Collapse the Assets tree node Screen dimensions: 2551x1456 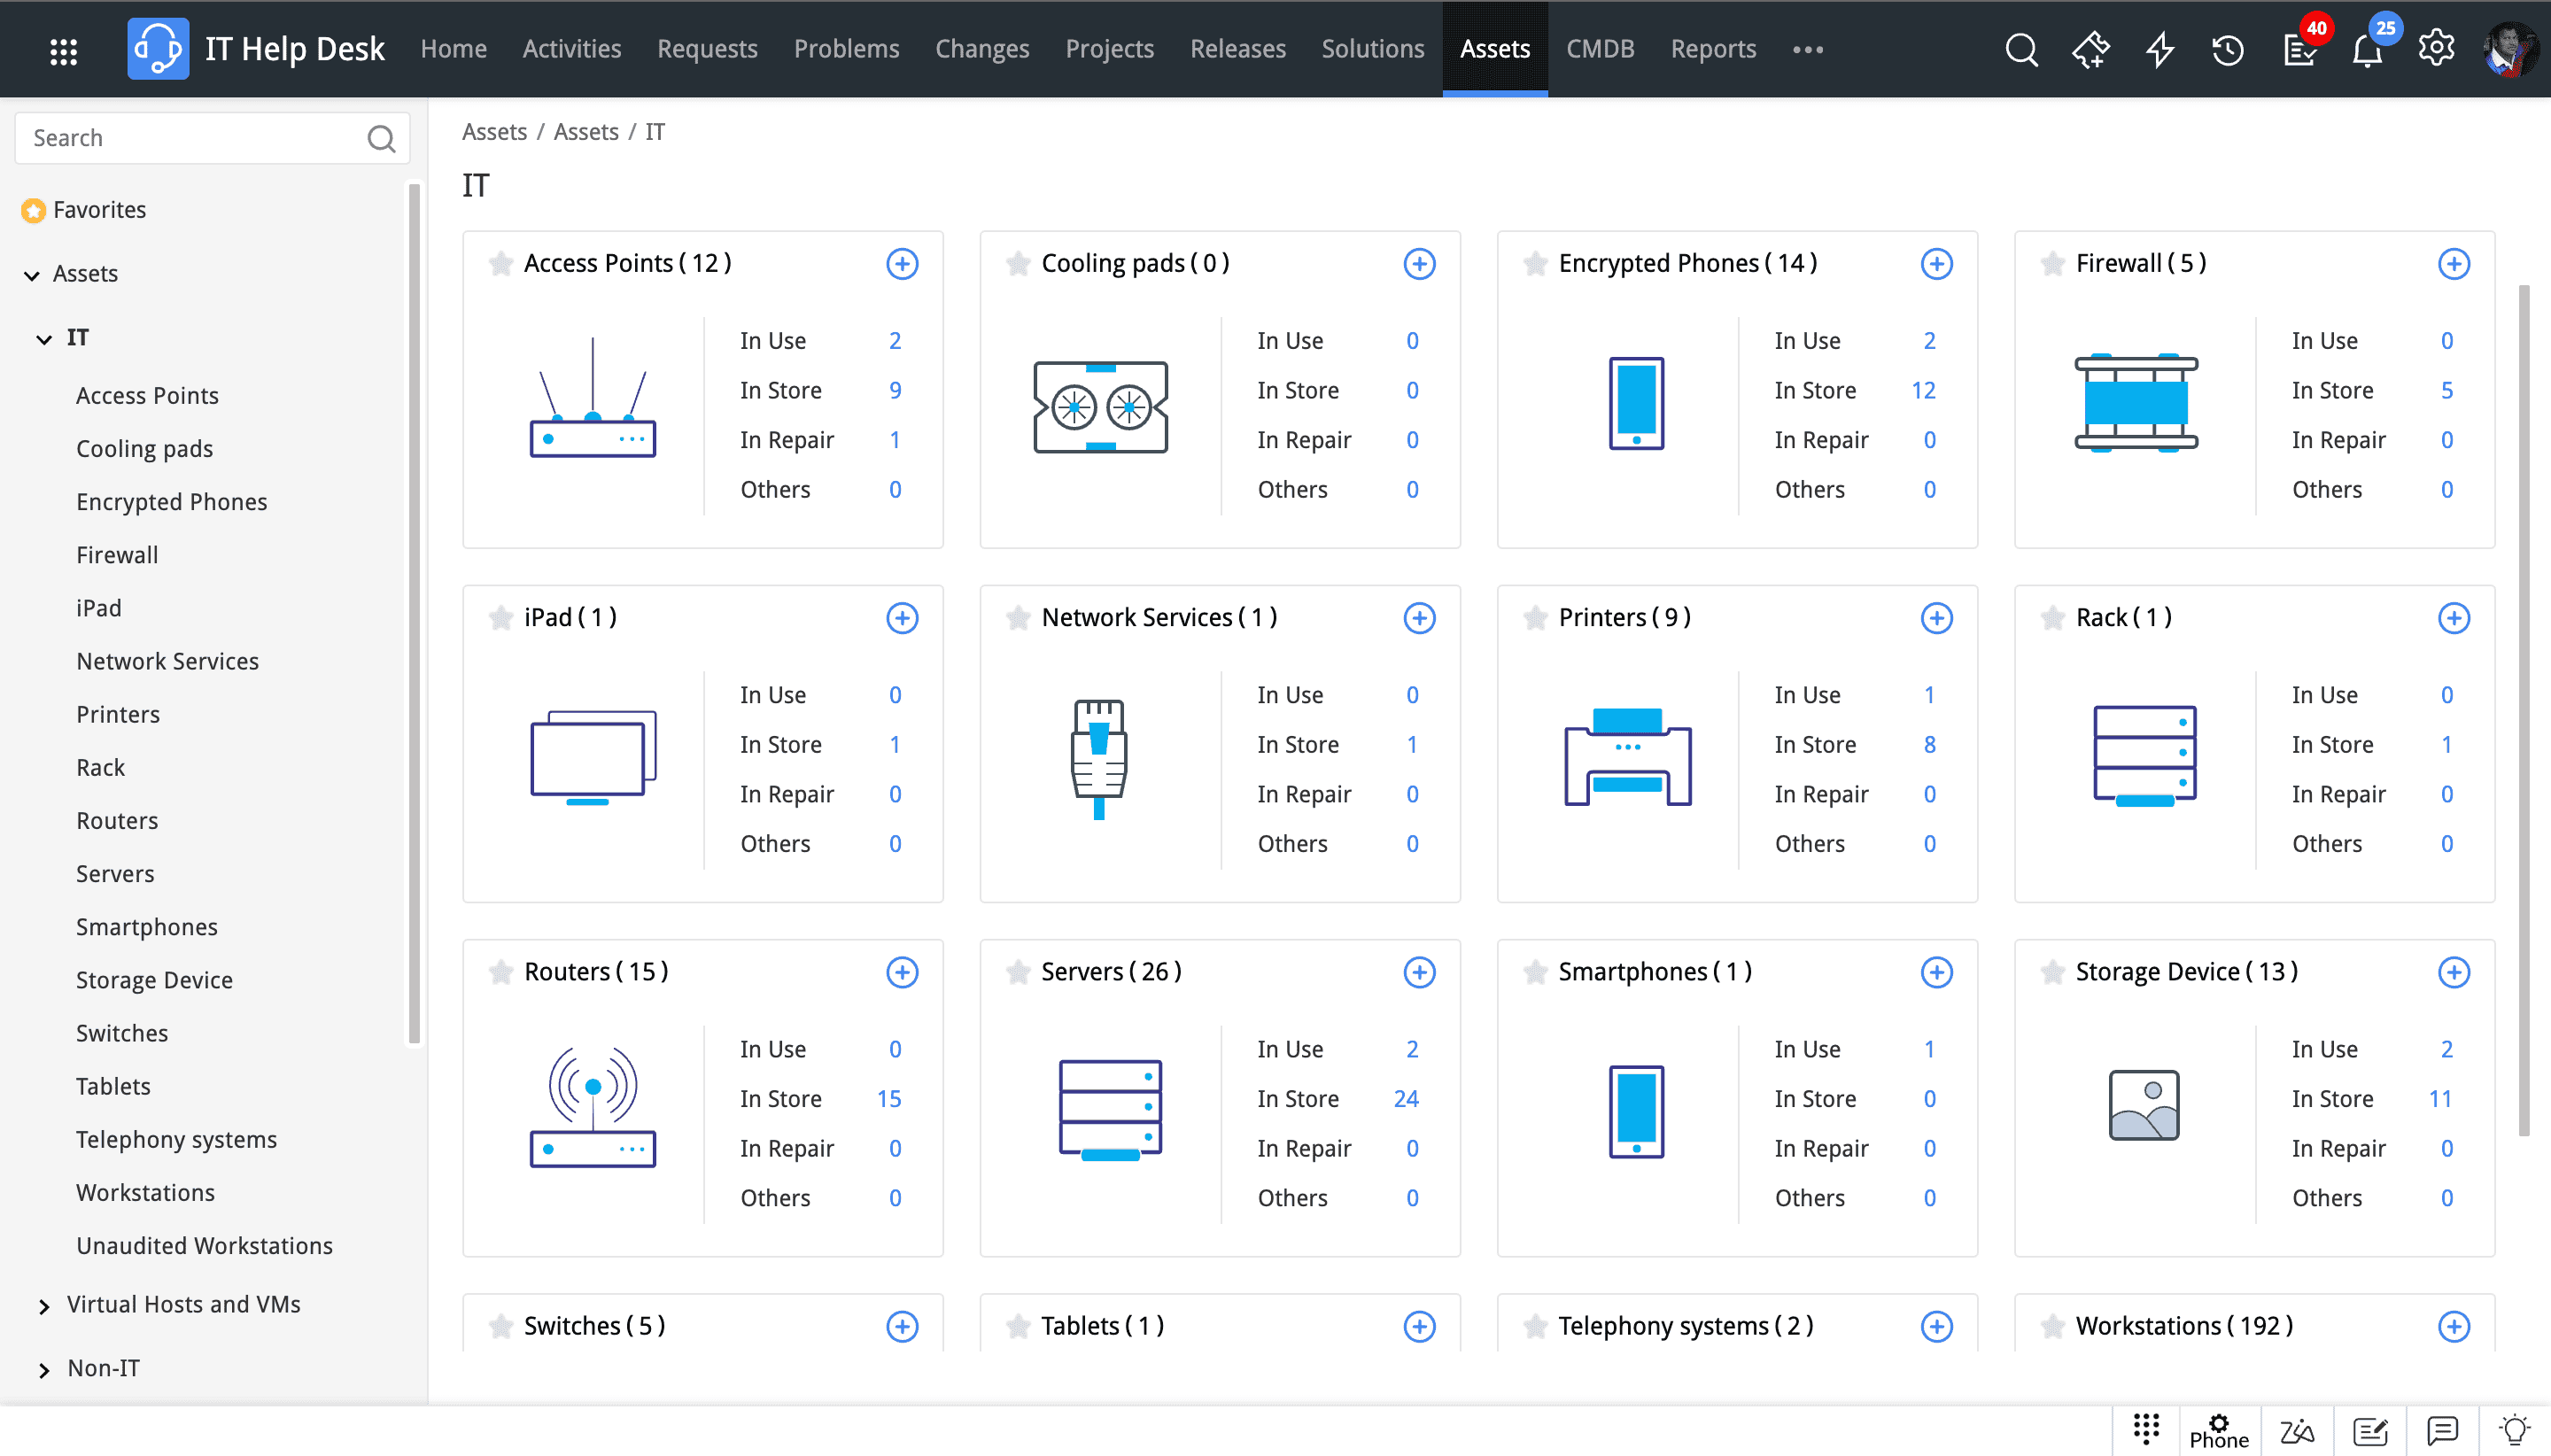pyautogui.click(x=32, y=275)
